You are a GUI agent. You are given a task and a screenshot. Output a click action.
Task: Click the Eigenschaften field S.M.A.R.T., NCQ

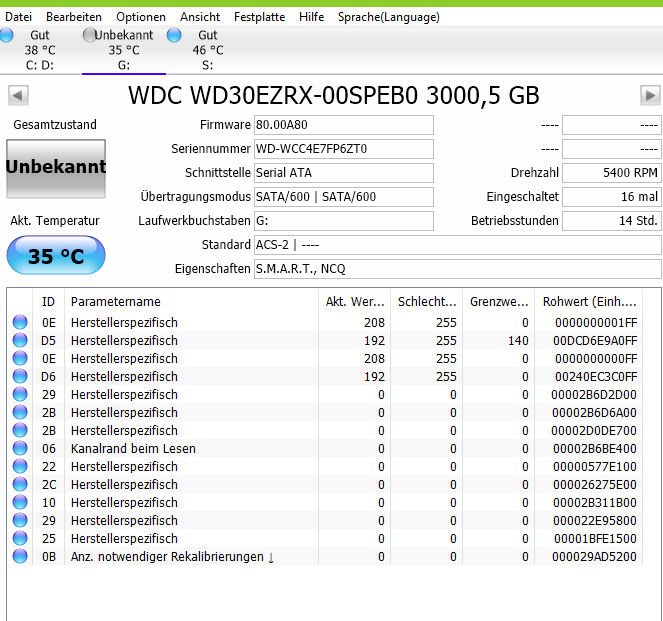click(x=458, y=269)
